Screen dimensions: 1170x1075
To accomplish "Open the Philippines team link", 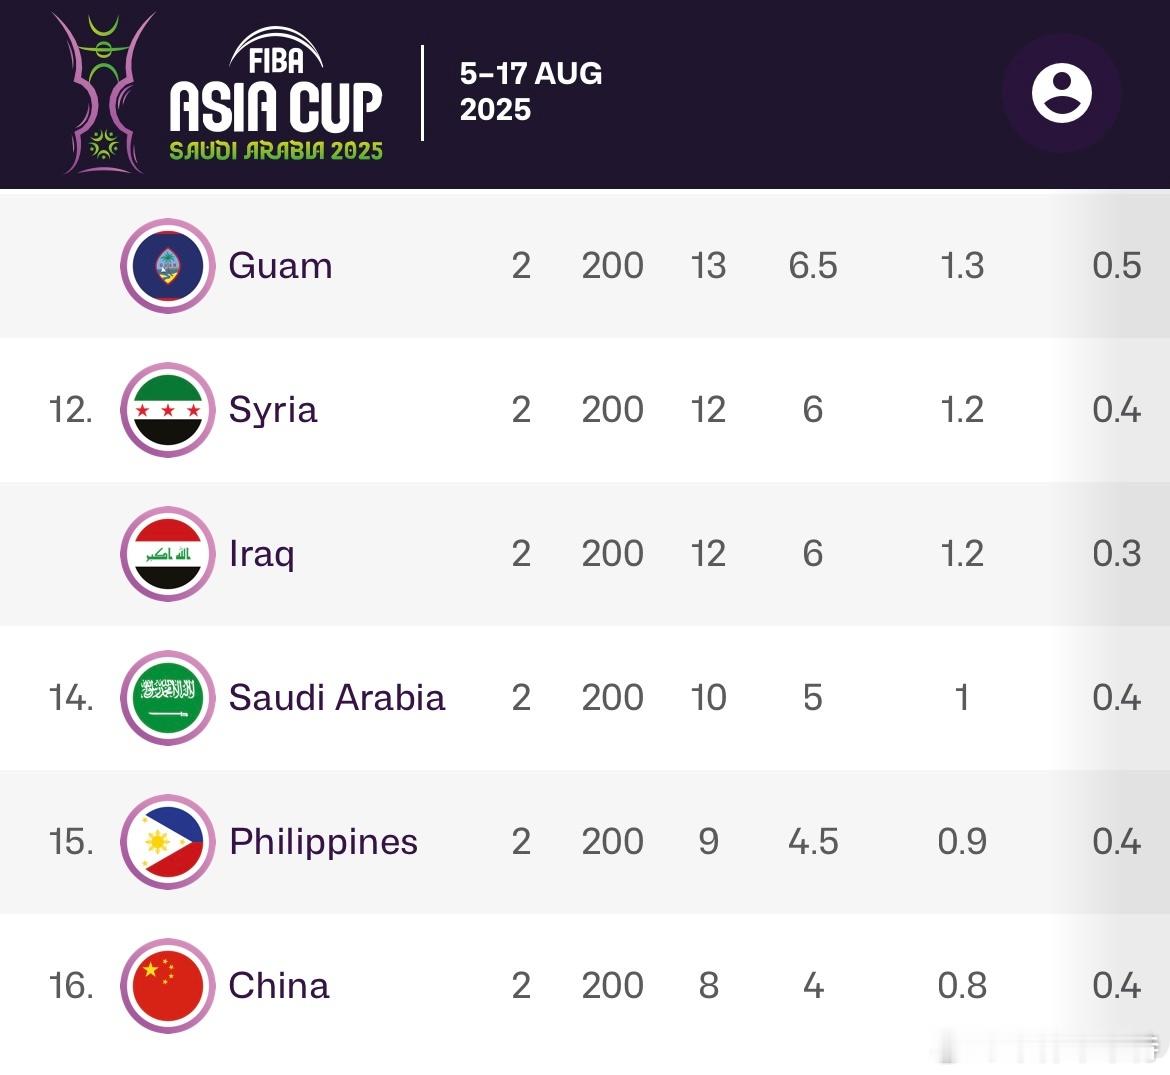I will 323,843.
